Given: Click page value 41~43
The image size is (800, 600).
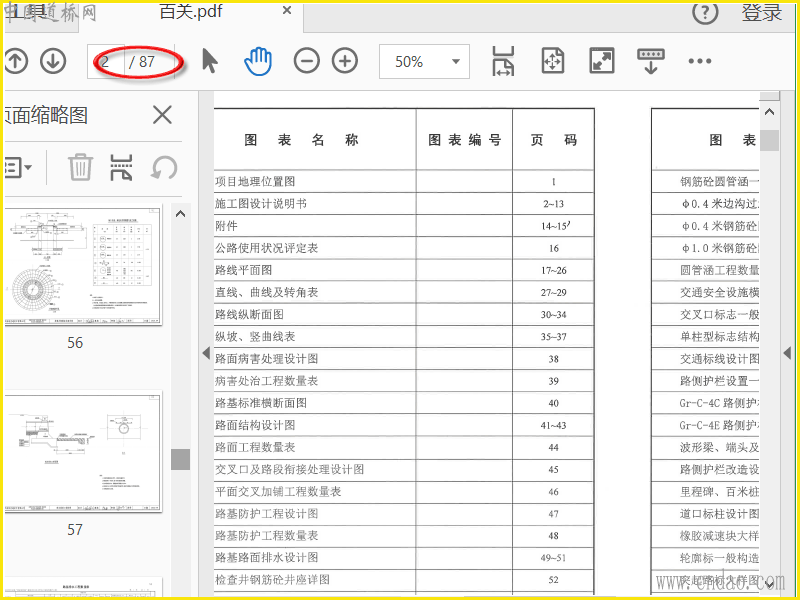Looking at the screenshot, I should click(x=554, y=426).
